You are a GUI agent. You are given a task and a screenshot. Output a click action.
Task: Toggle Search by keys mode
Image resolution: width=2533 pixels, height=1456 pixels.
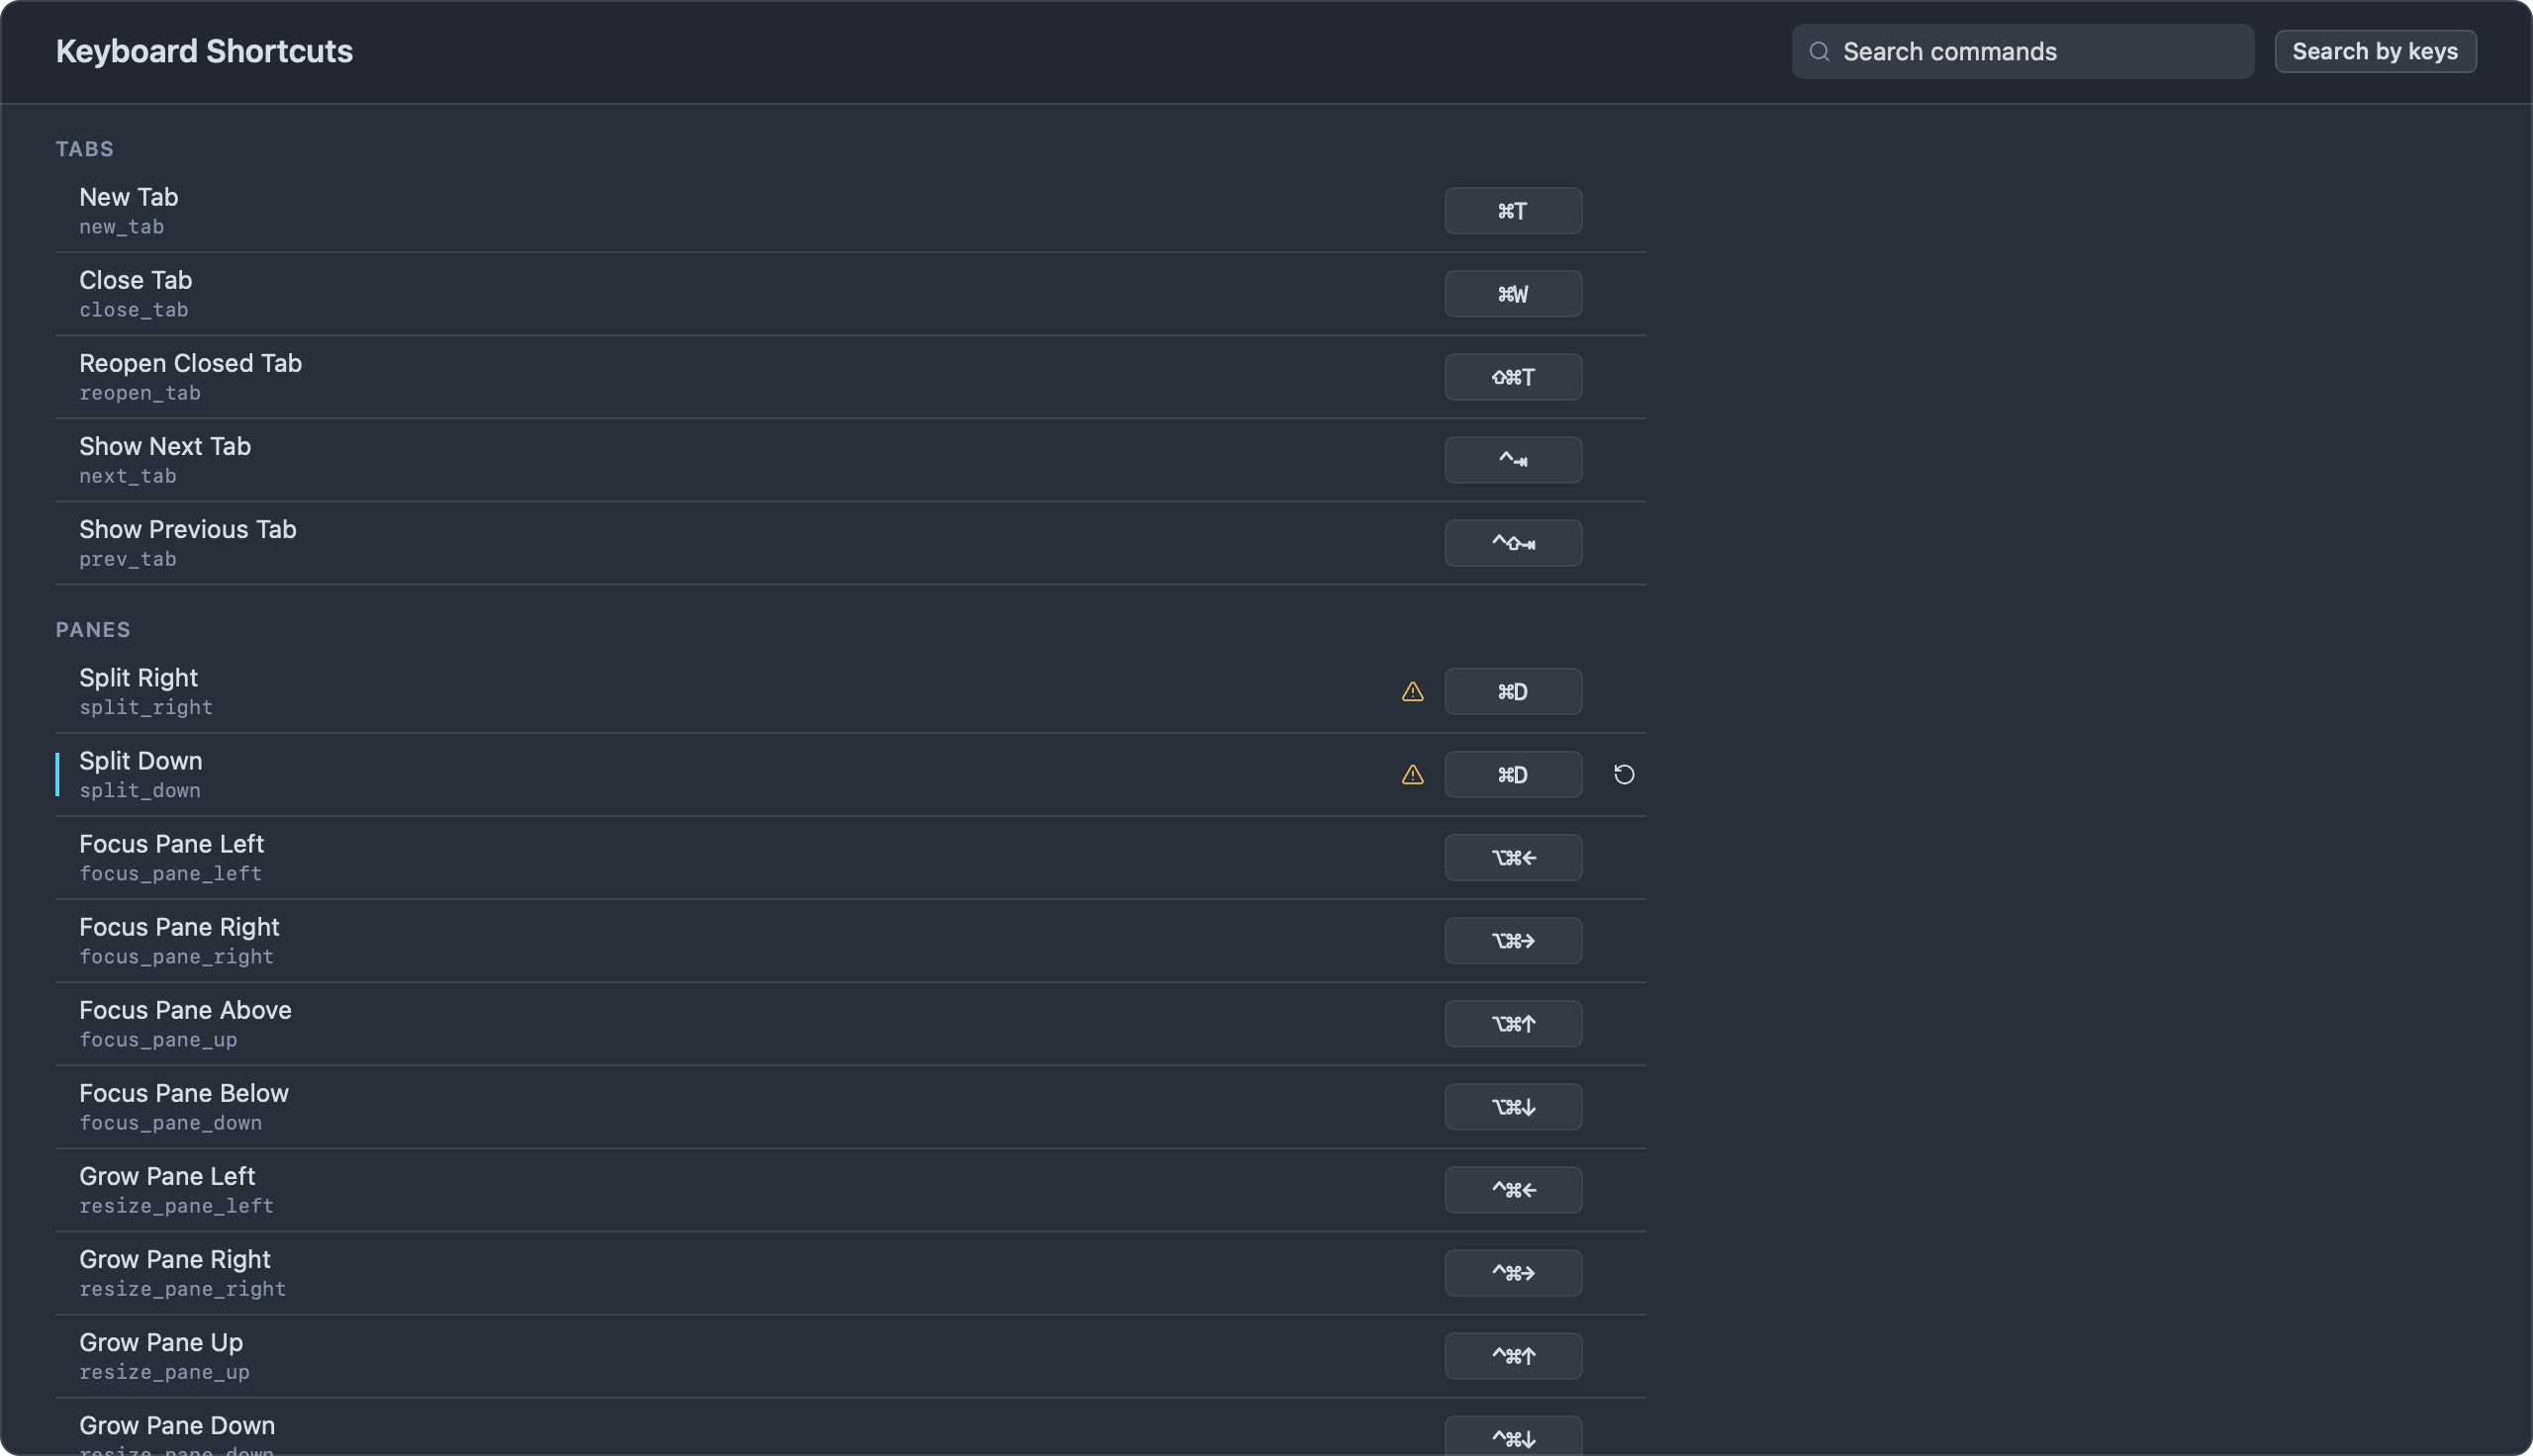tap(2375, 51)
